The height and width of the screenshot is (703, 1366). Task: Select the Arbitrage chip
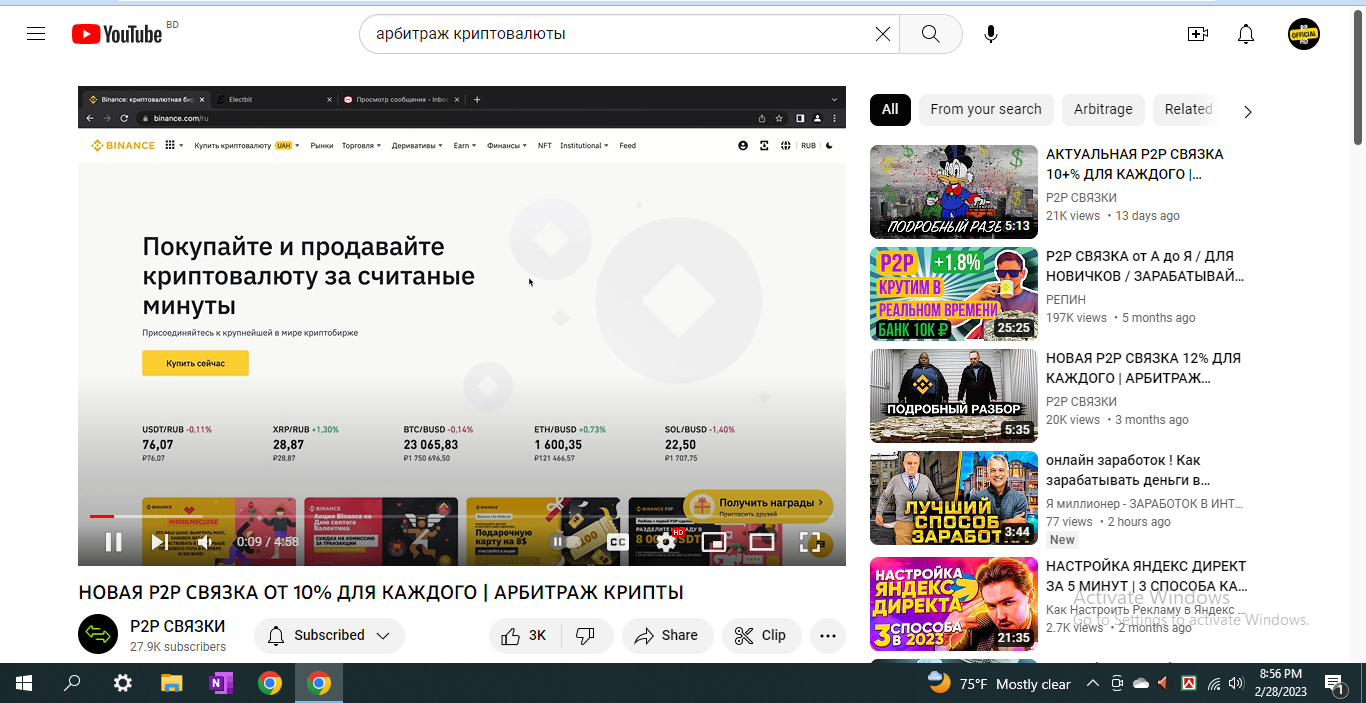[x=1103, y=110]
